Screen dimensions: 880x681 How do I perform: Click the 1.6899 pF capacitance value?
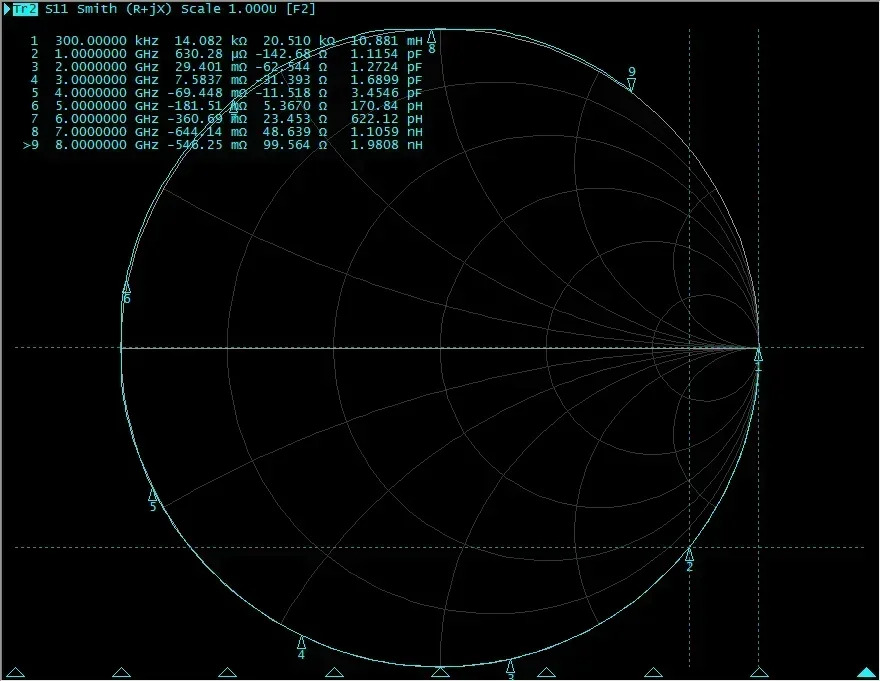pyautogui.click(x=386, y=79)
